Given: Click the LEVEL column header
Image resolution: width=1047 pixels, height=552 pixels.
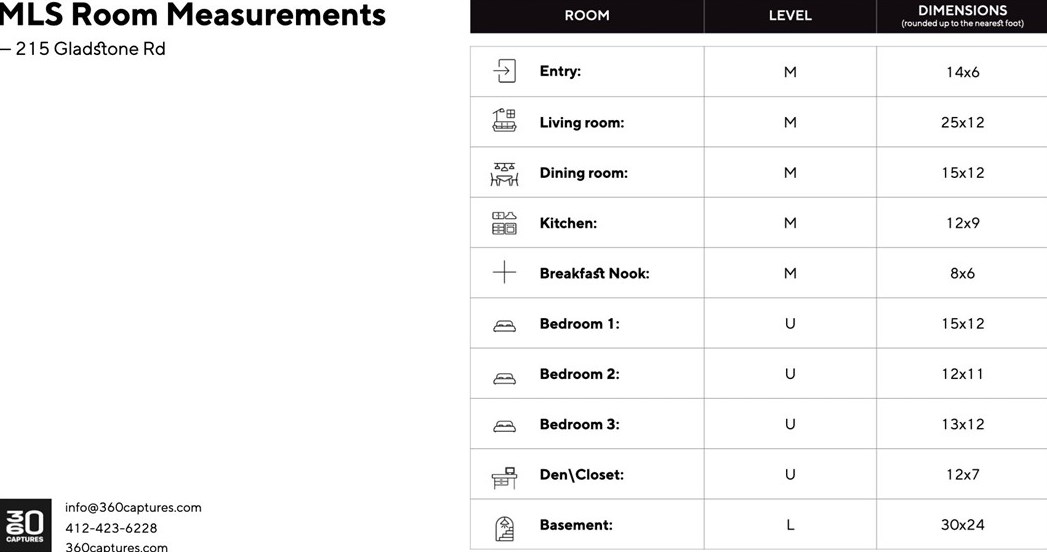Looking at the screenshot, I should coord(790,16).
